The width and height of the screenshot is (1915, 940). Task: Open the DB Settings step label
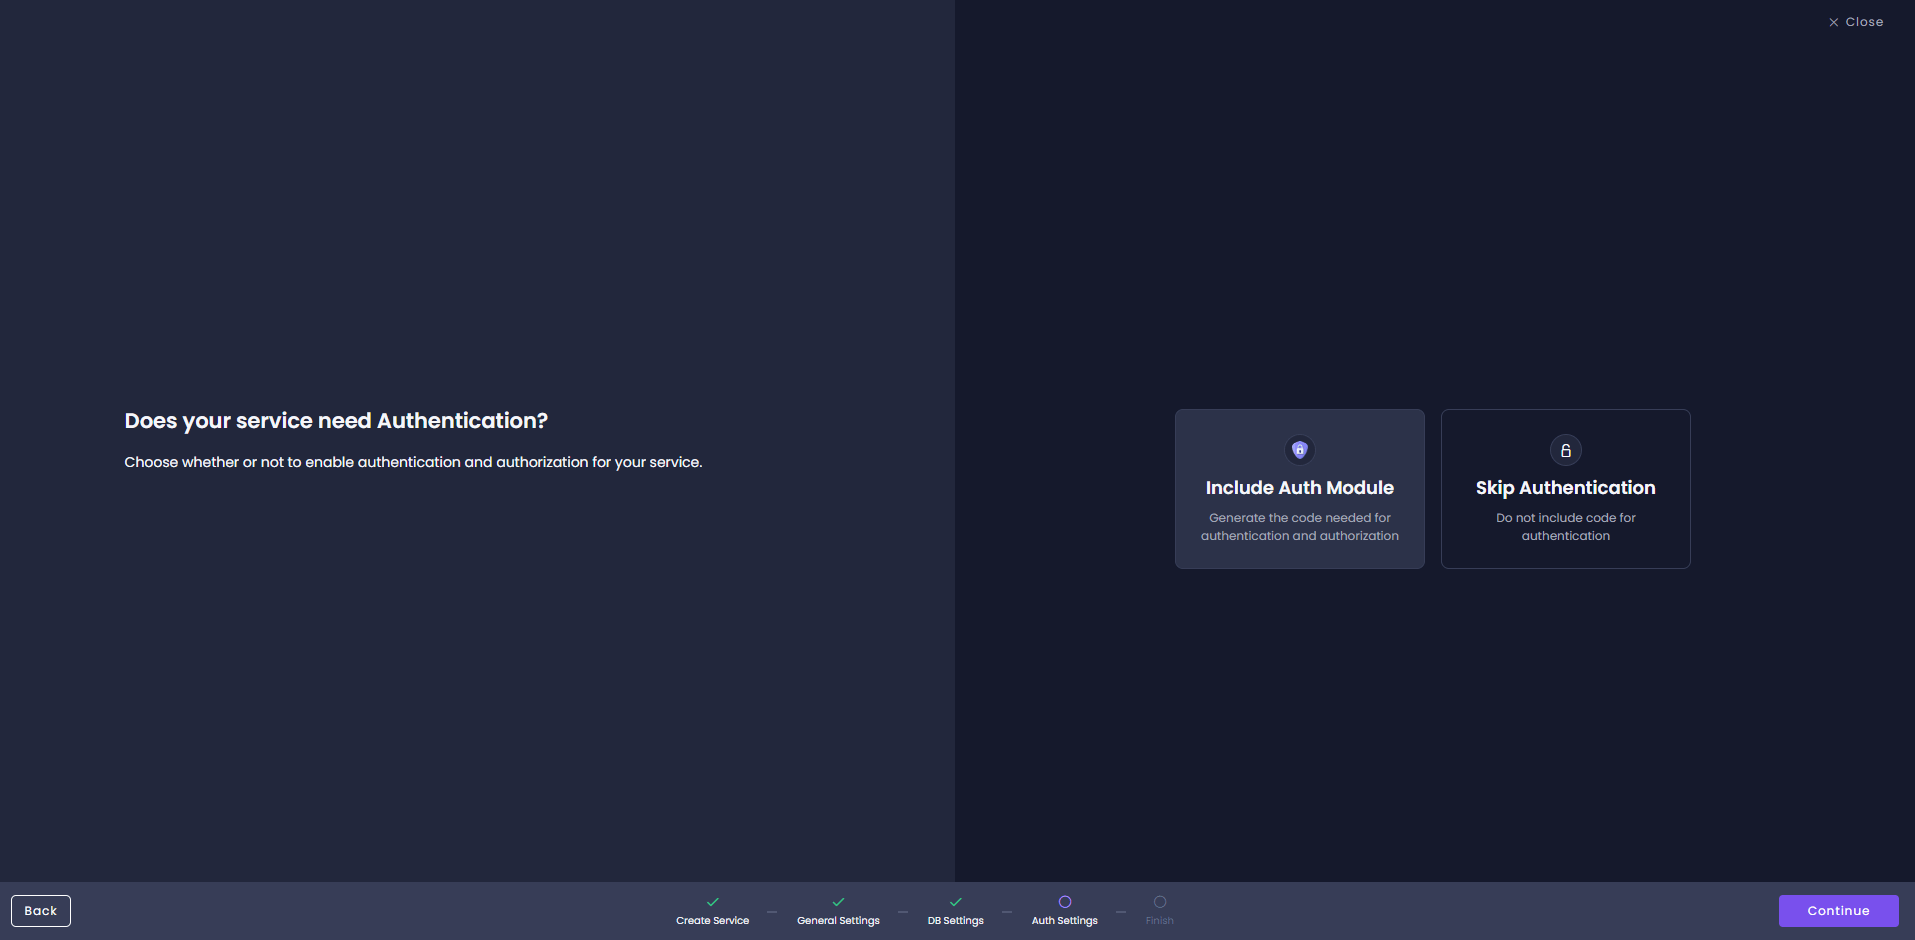pyautogui.click(x=955, y=921)
